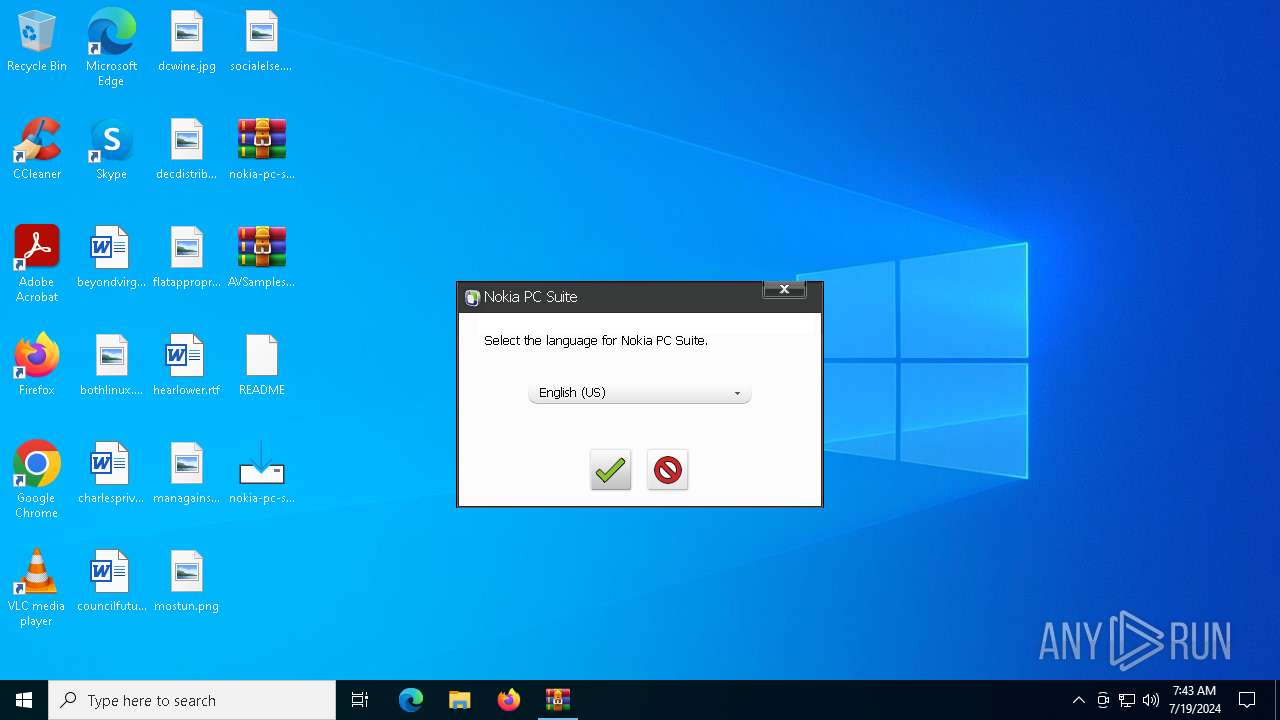Open the Recycle Bin desktop icon
Screen dimensions: 1280x720
(37, 42)
